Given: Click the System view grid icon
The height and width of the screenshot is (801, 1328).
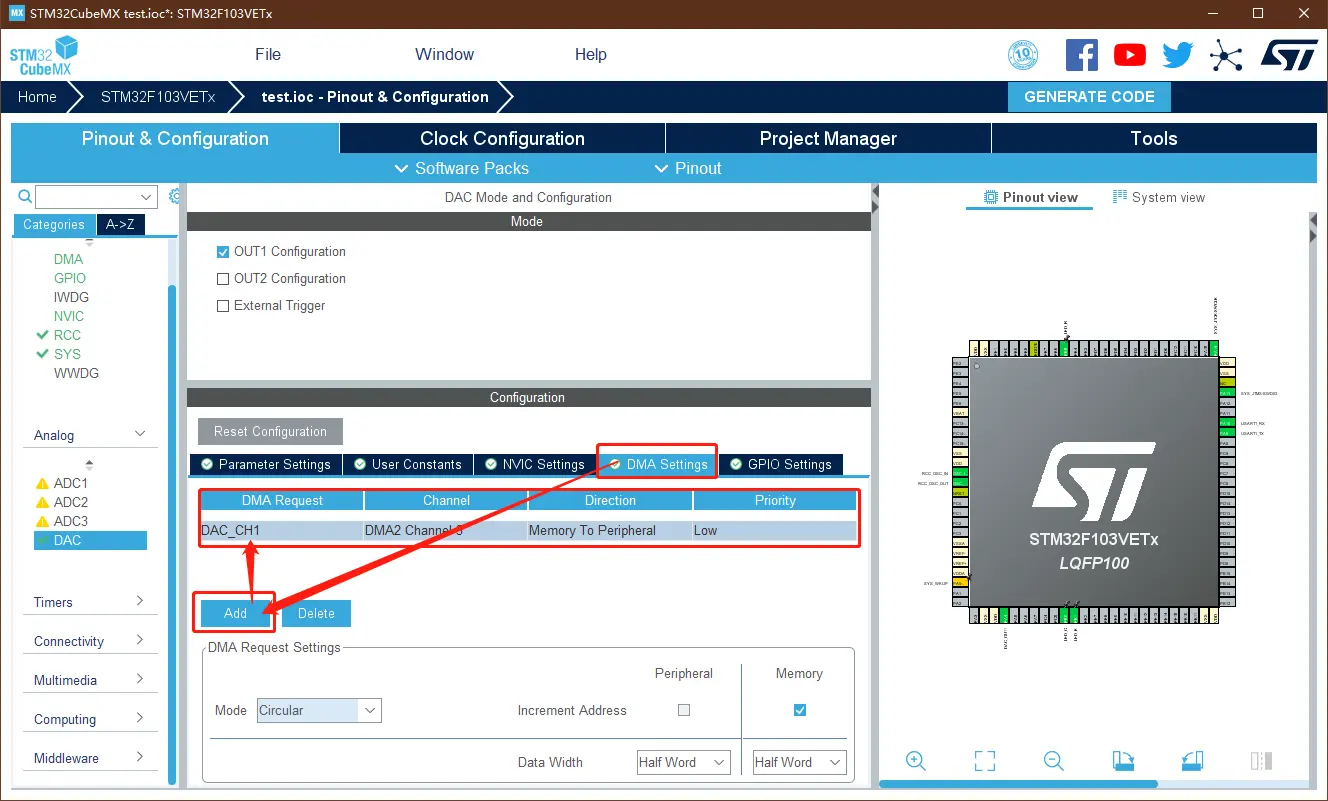Looking at the screenshot, I should pyautogui.click(x=1120, y=197).
